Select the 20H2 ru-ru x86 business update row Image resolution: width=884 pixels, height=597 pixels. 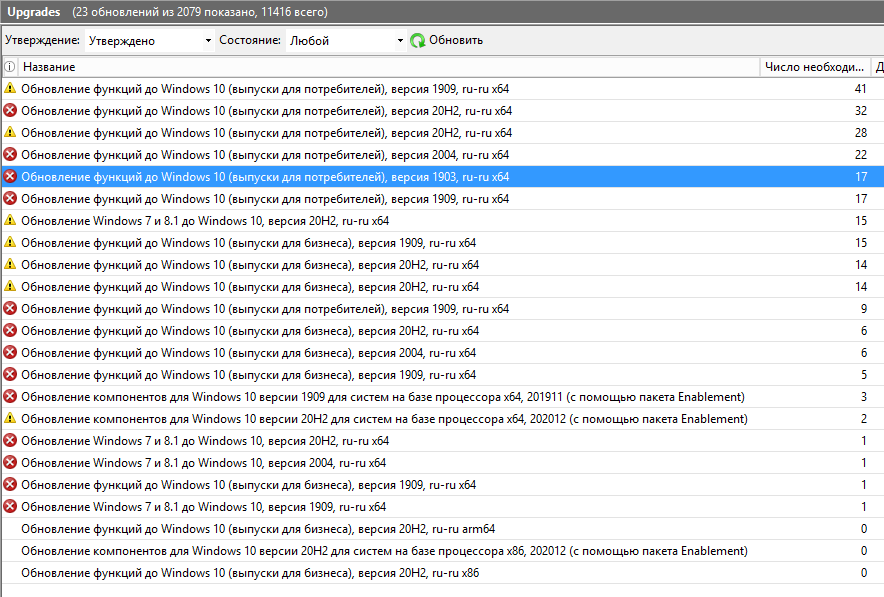(x=442, y=573)
